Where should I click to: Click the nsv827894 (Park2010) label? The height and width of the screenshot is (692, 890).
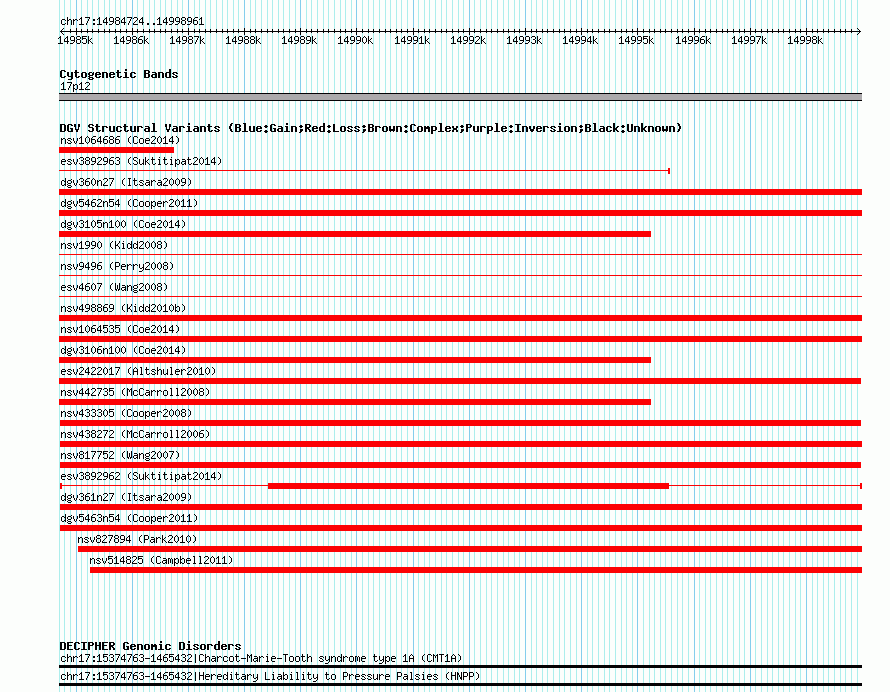[137, 539]
